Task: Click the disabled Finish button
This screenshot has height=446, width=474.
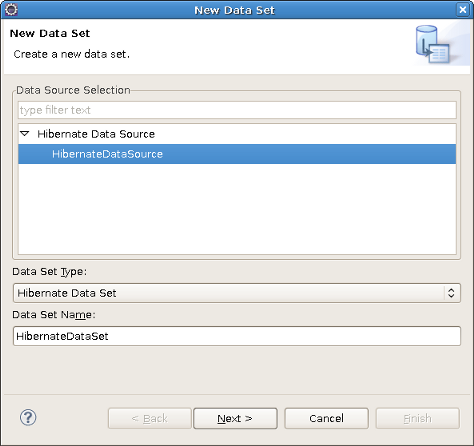Action: 418,418
